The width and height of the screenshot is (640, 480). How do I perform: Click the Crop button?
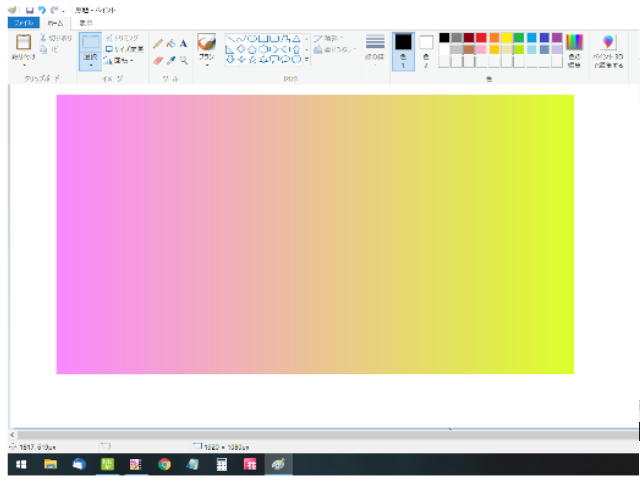click(x=122, y=38)
